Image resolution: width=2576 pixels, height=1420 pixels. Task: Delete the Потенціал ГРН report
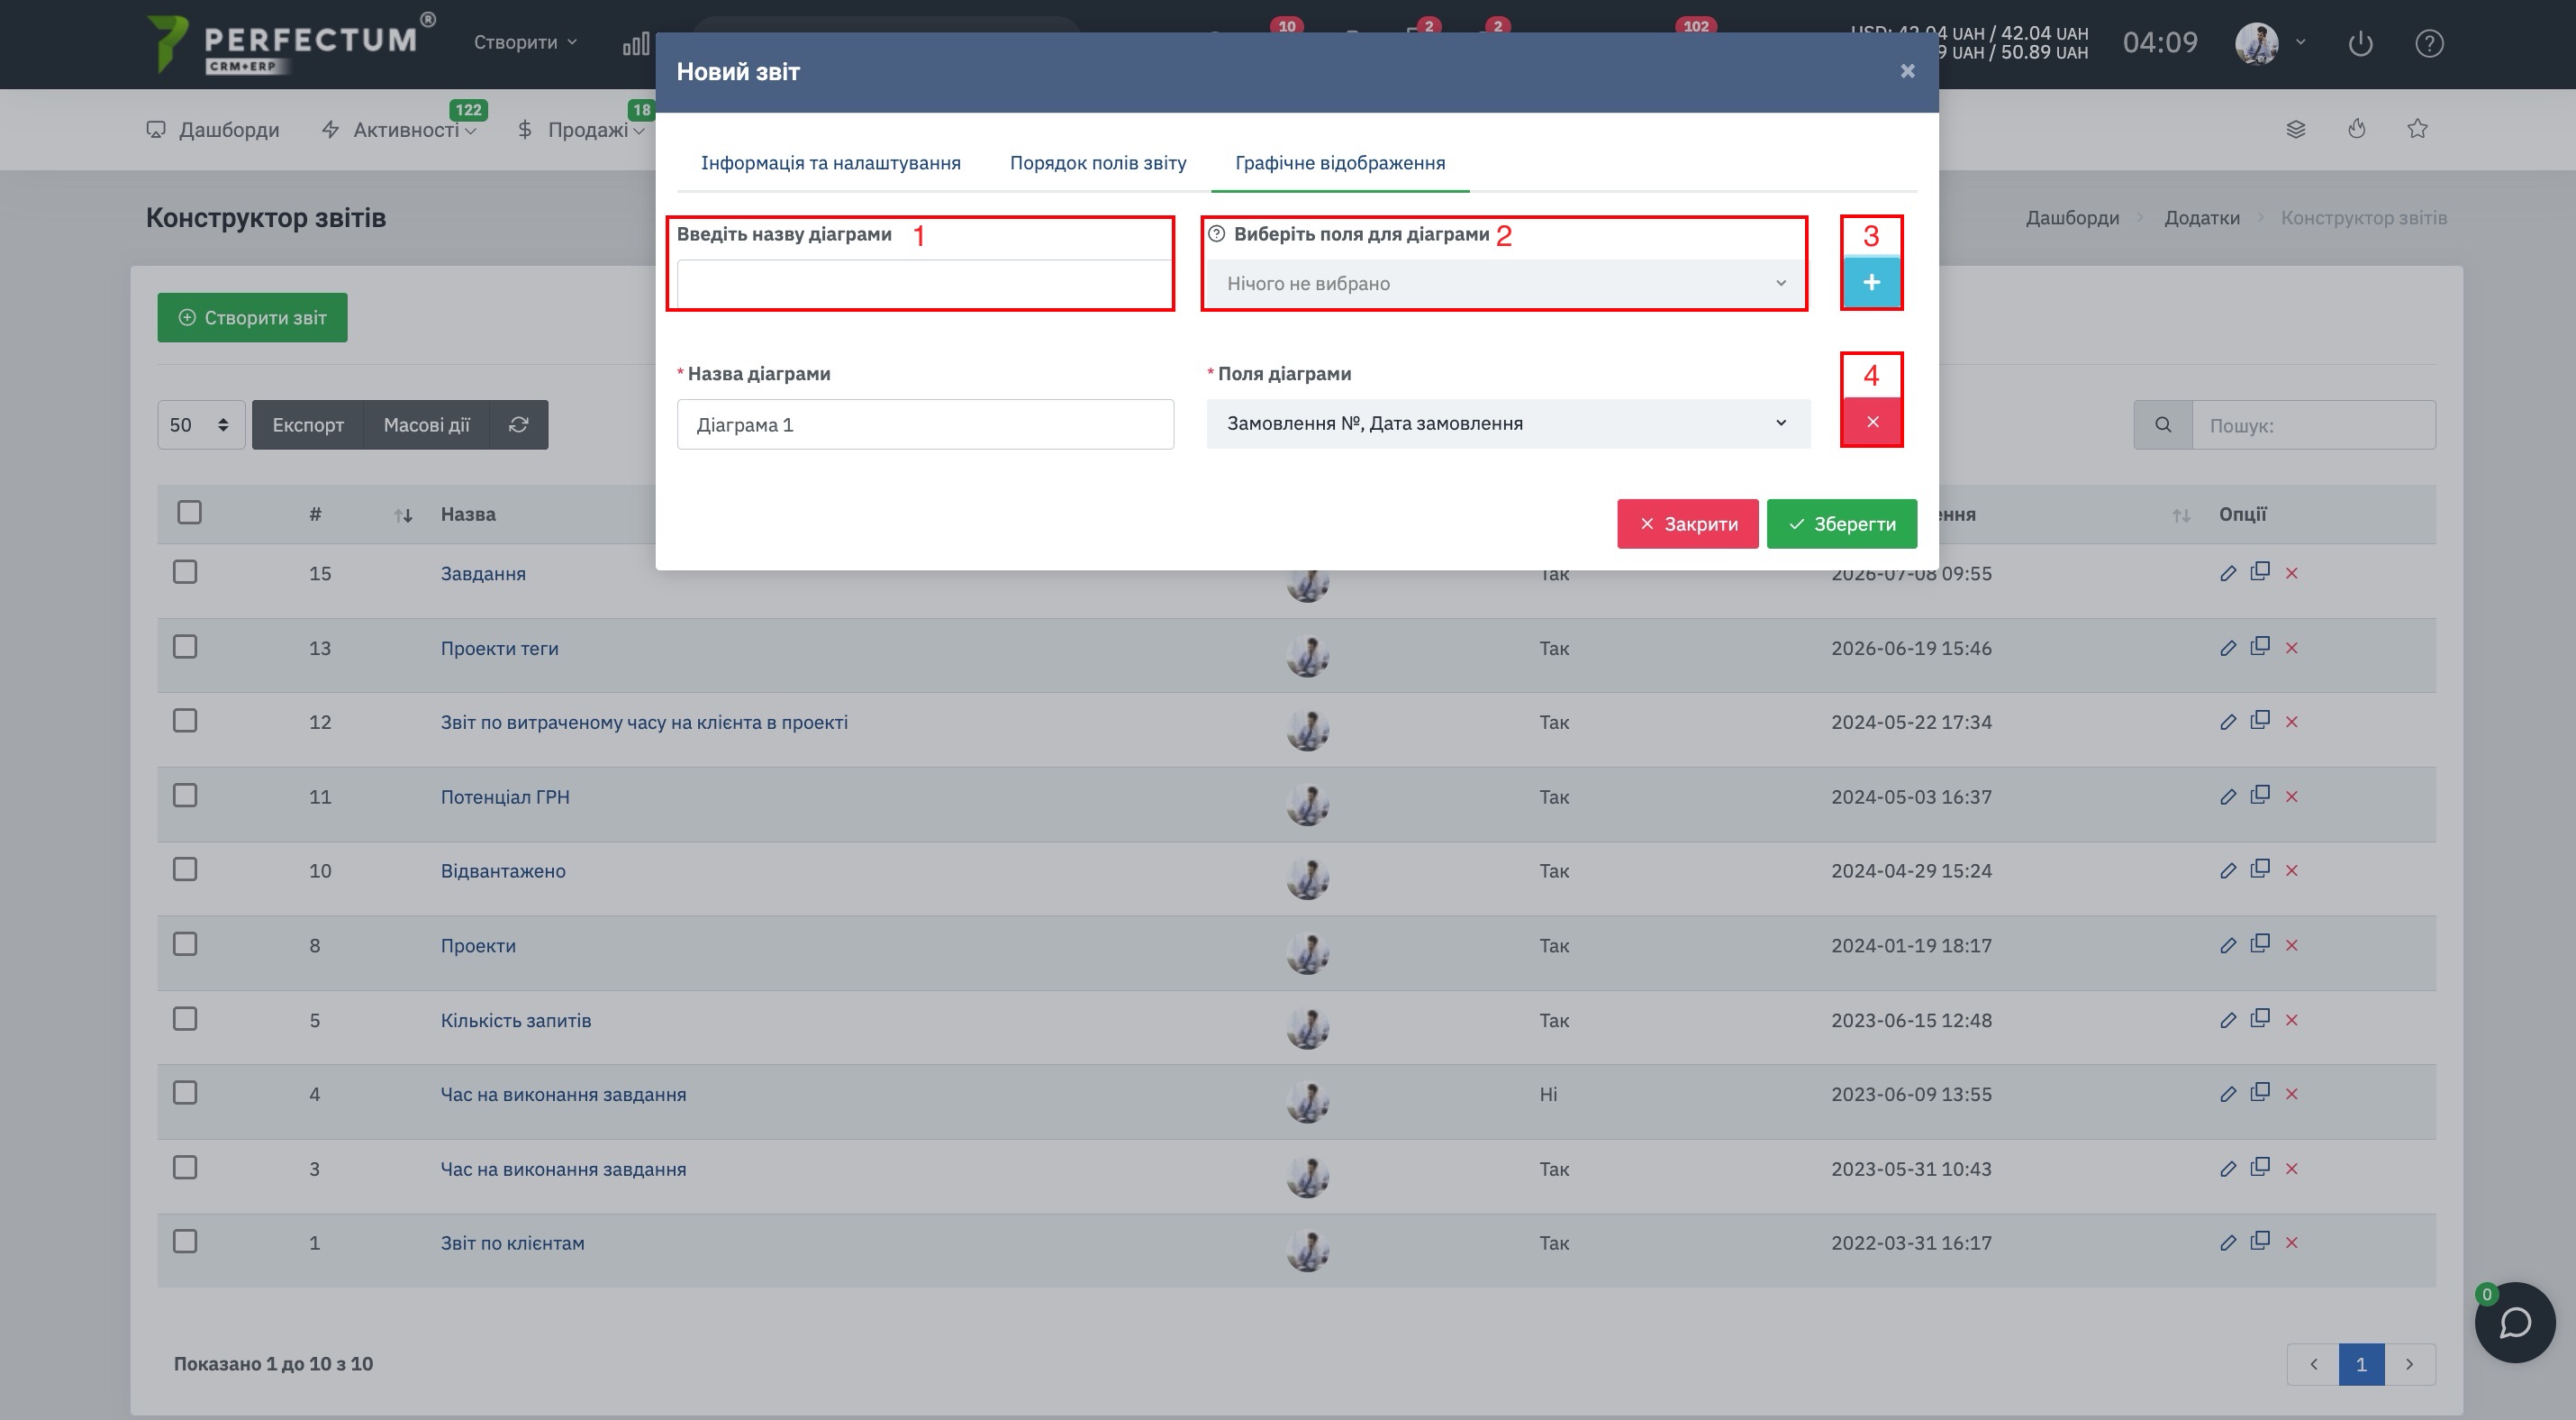(x=2291, y=797)
